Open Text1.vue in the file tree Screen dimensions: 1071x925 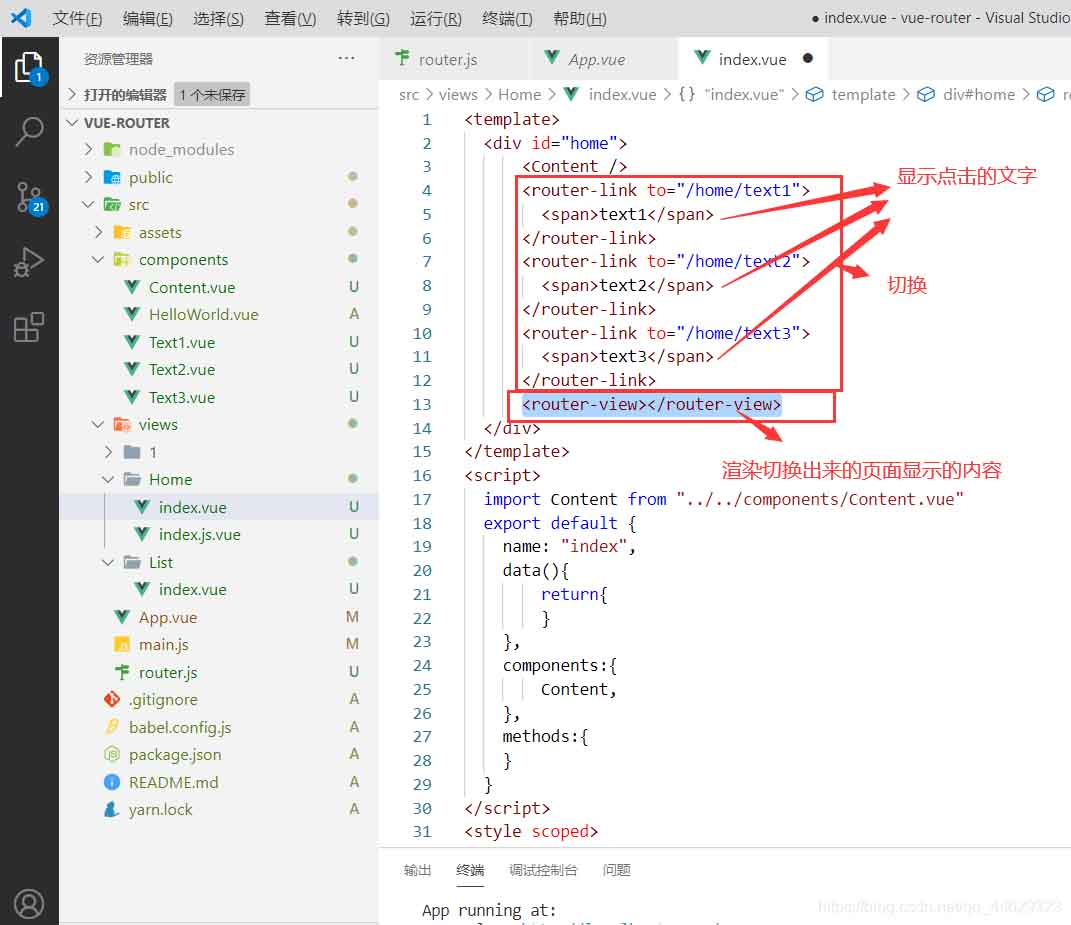[219, 342]
